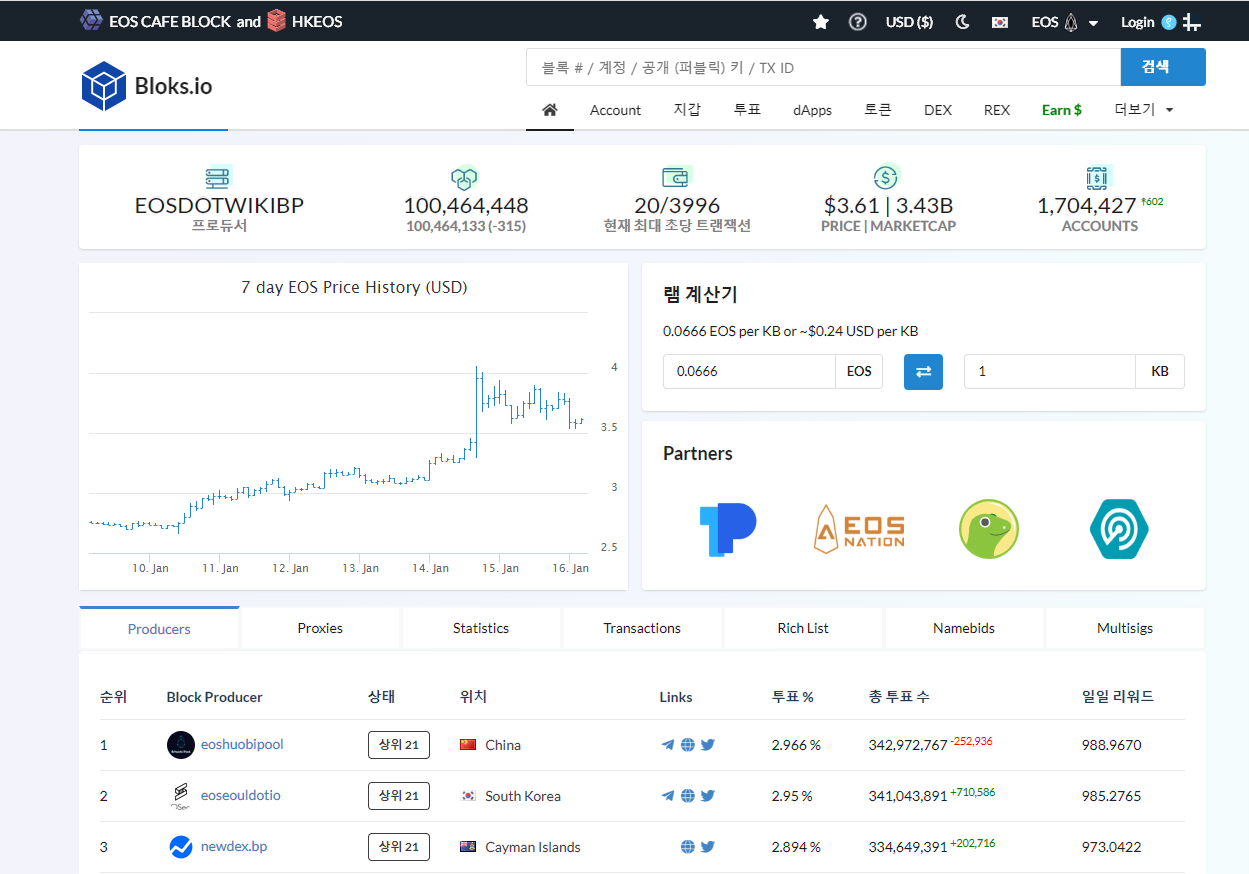Open eoshuobipool's website globe icon
The image size is (1249, 874).
point(688,744)
